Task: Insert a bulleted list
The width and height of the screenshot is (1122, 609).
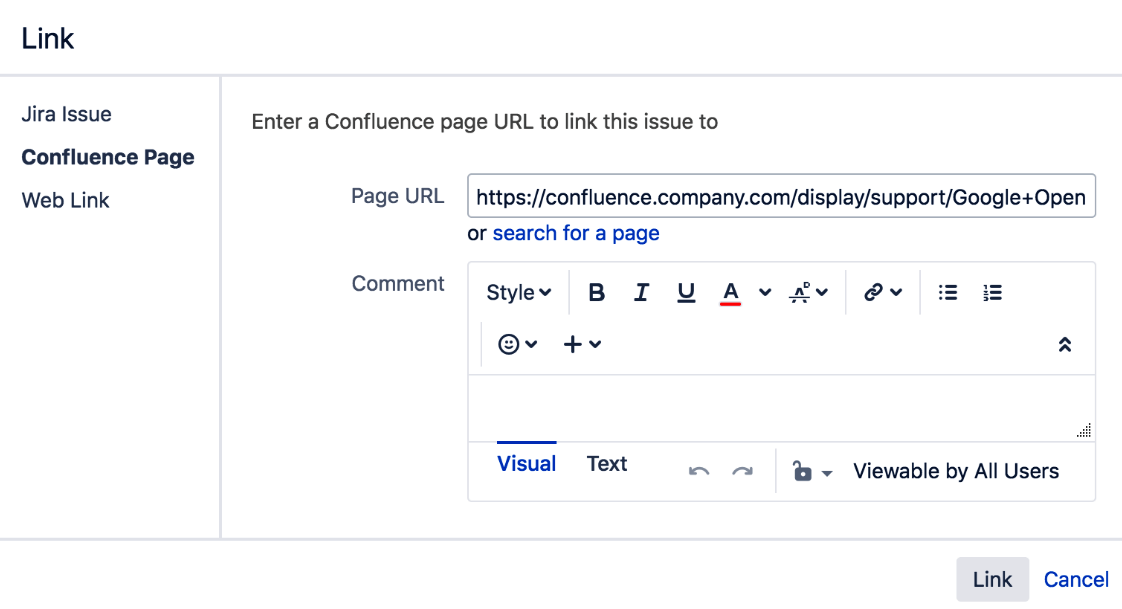Action: [947, 292]
